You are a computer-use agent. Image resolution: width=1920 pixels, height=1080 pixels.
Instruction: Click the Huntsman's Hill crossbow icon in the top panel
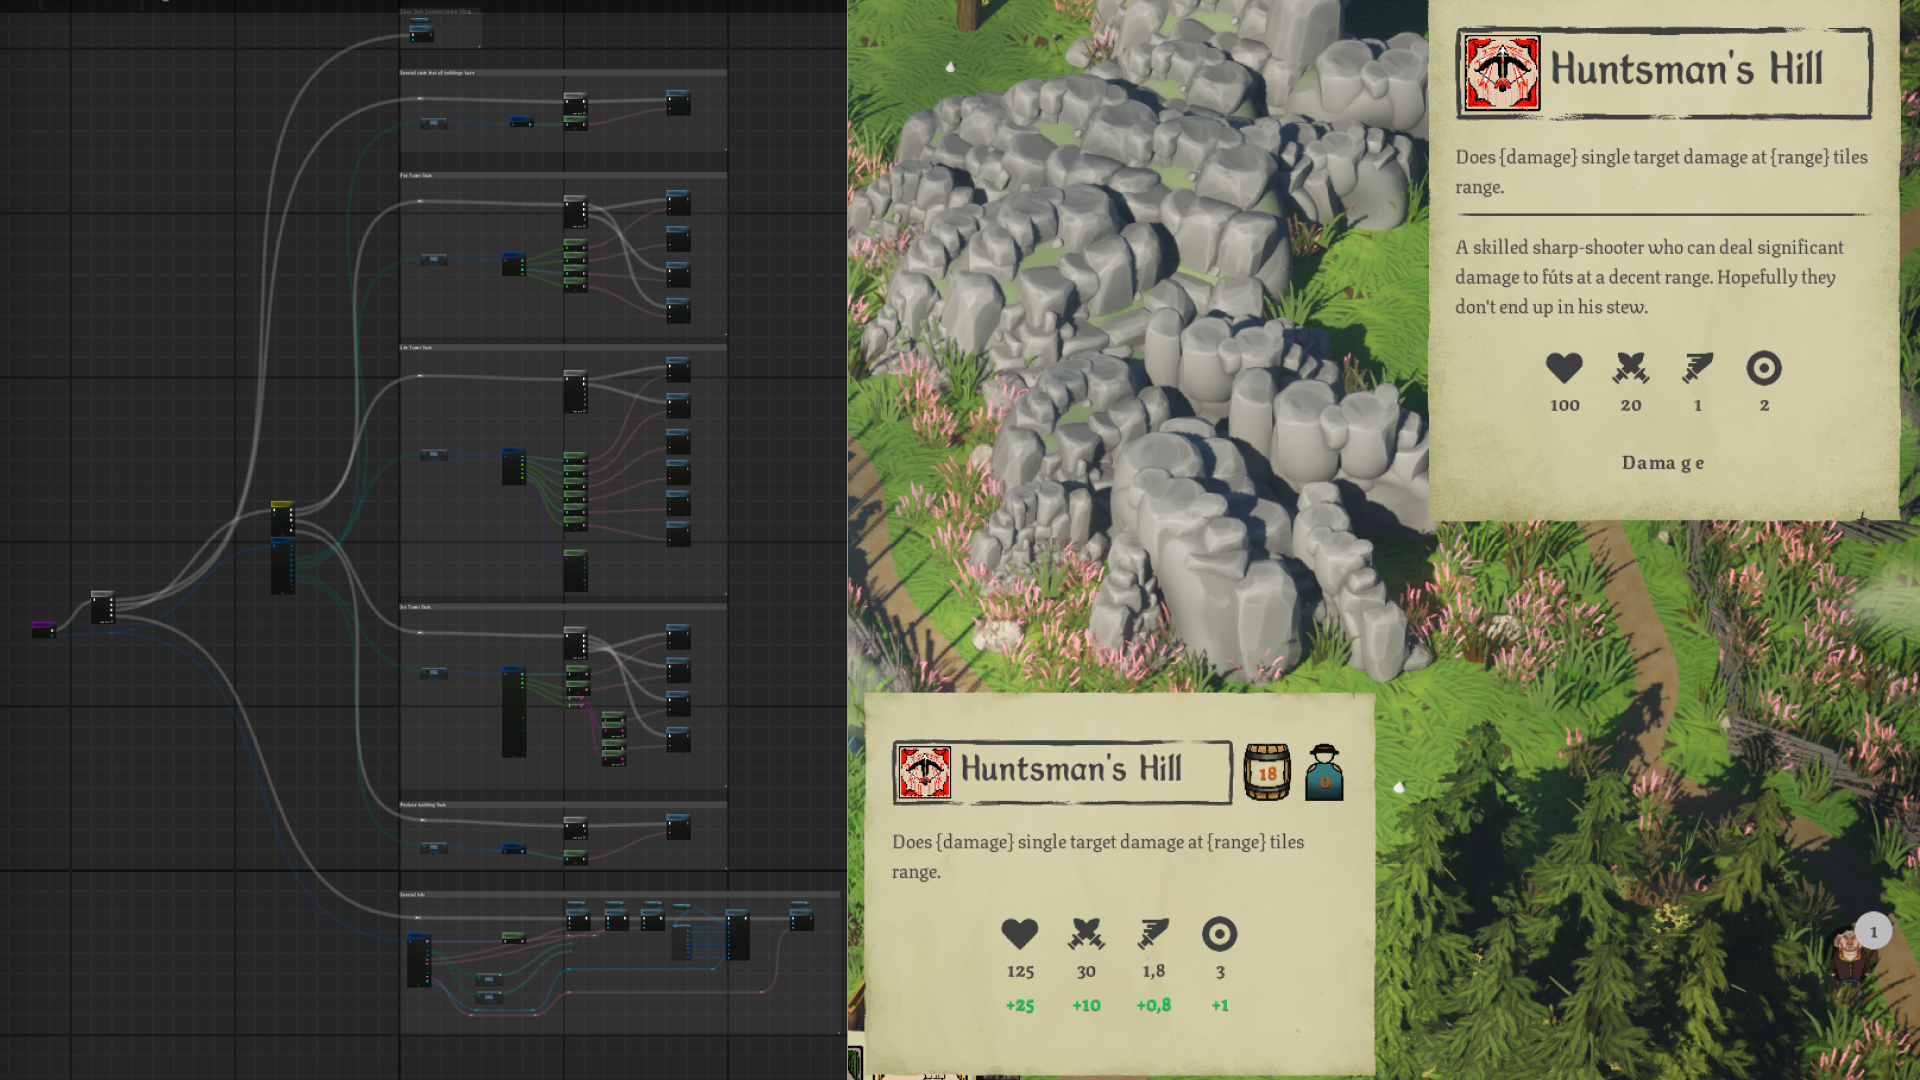click(x=1501, y=74)
